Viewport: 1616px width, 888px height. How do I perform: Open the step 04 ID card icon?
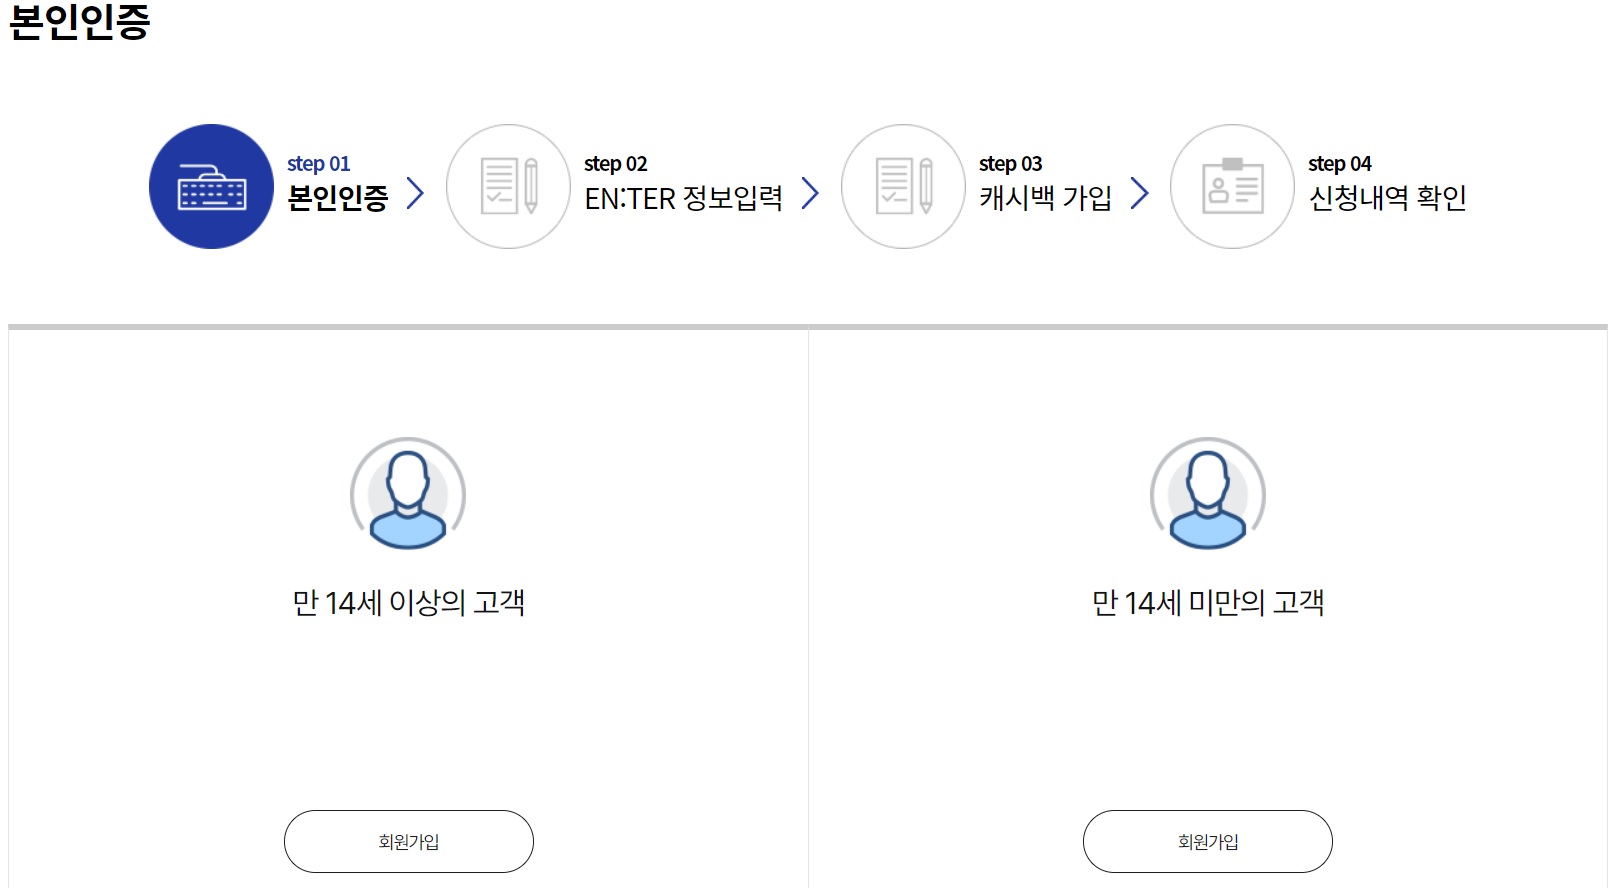click(x=1230, y=186)
